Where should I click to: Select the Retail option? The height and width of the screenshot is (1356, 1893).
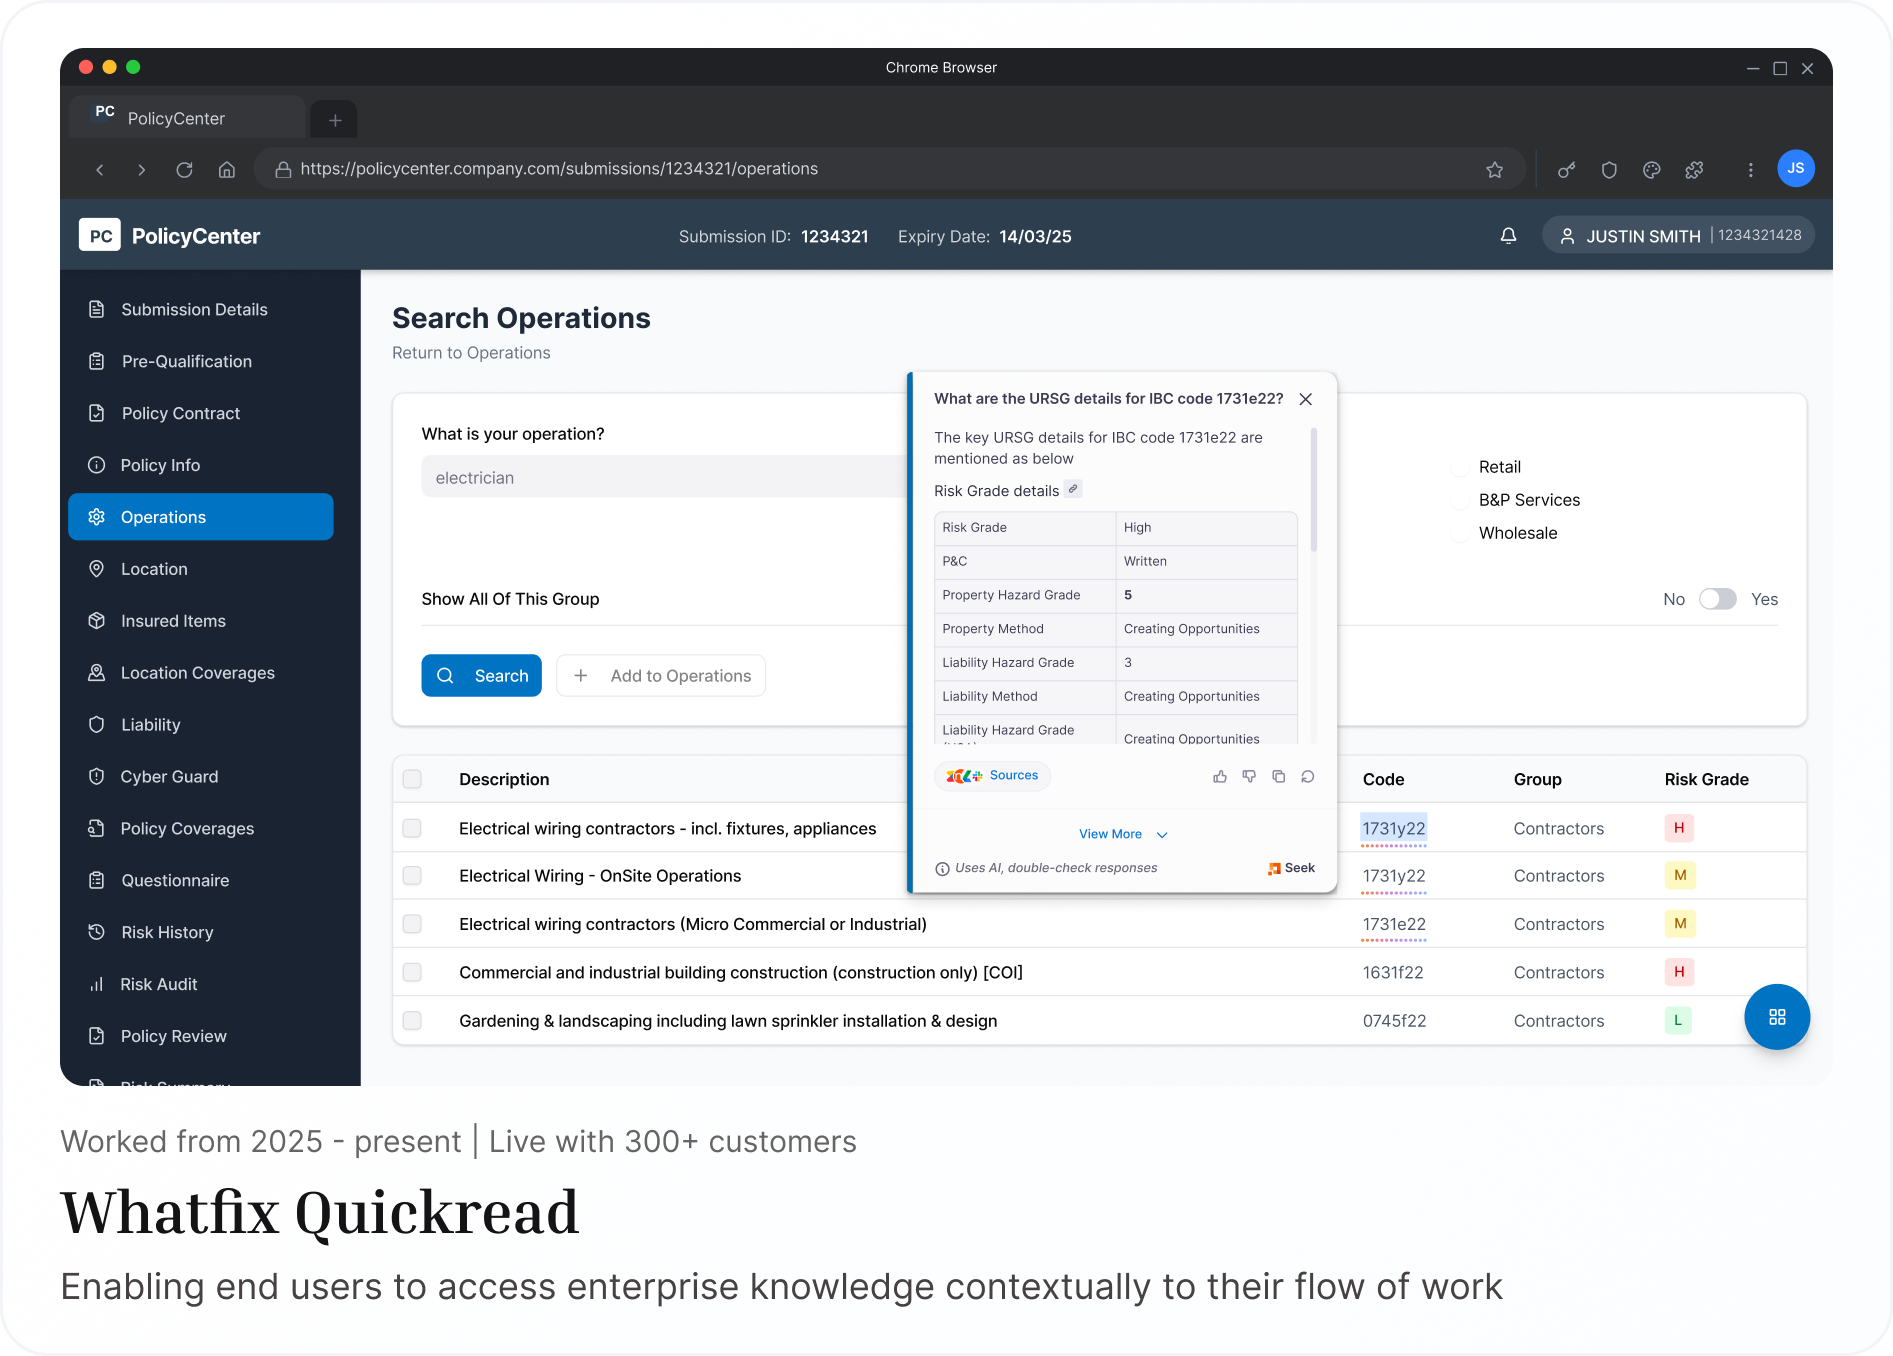(x=1461, y=467)
